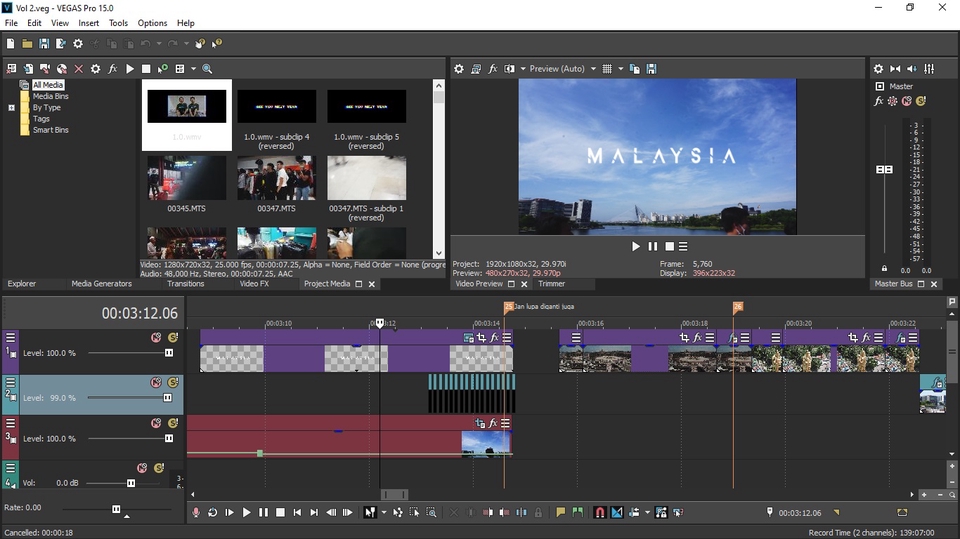Expand the By Type tree node

click(x=11, y=108)
